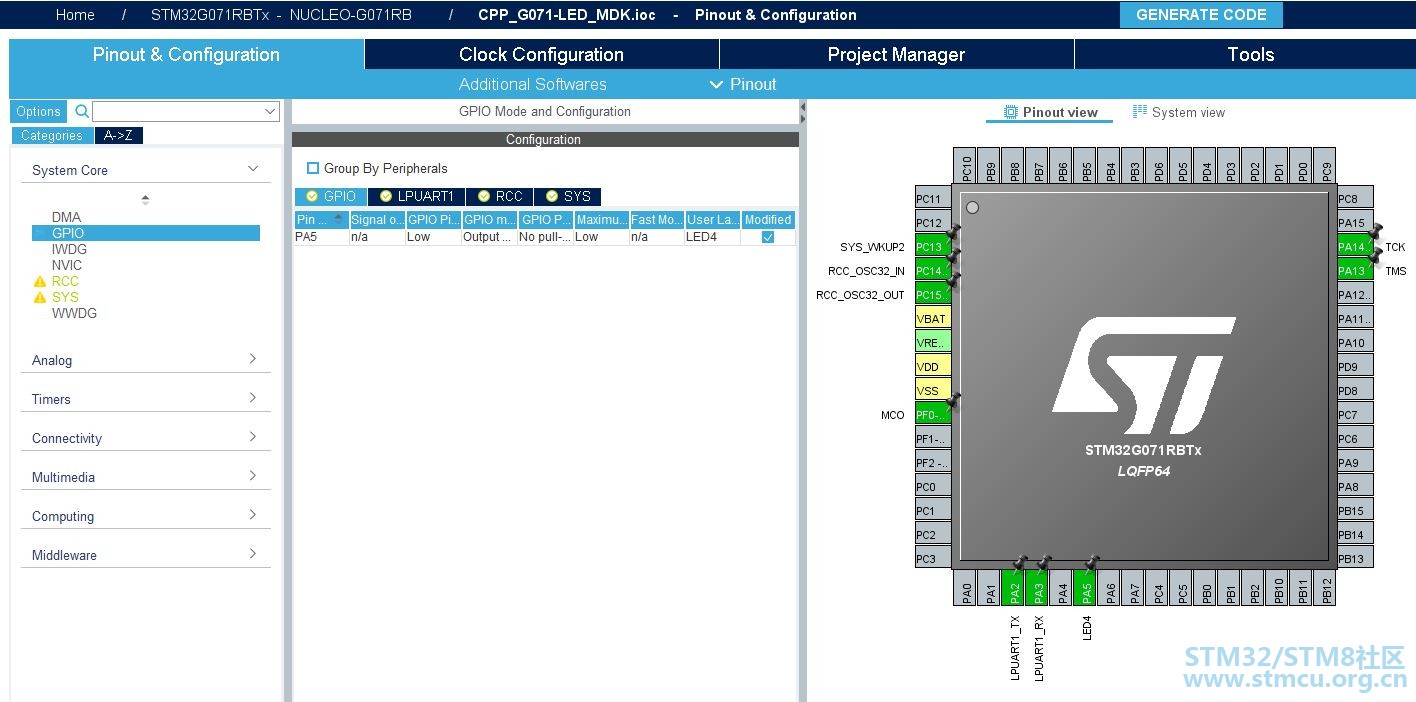Screen dimensions: 1416x702
Task: Click the RCC warning icon
Action: 40,281
